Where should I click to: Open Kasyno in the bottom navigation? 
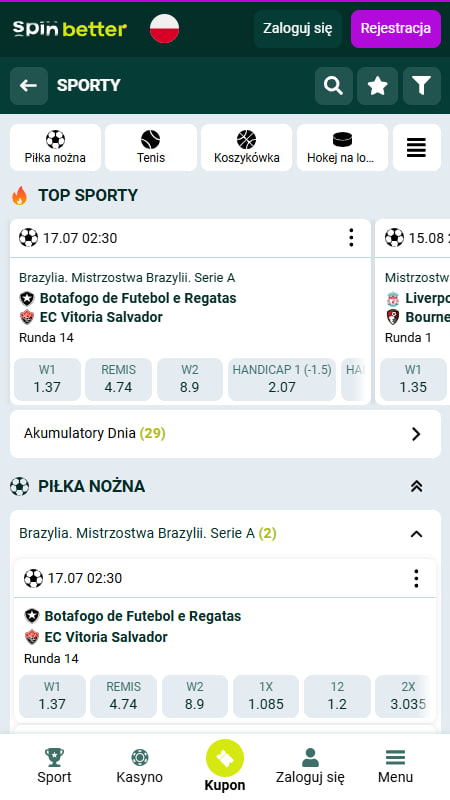pyautogui.click(x=139, y=766)
